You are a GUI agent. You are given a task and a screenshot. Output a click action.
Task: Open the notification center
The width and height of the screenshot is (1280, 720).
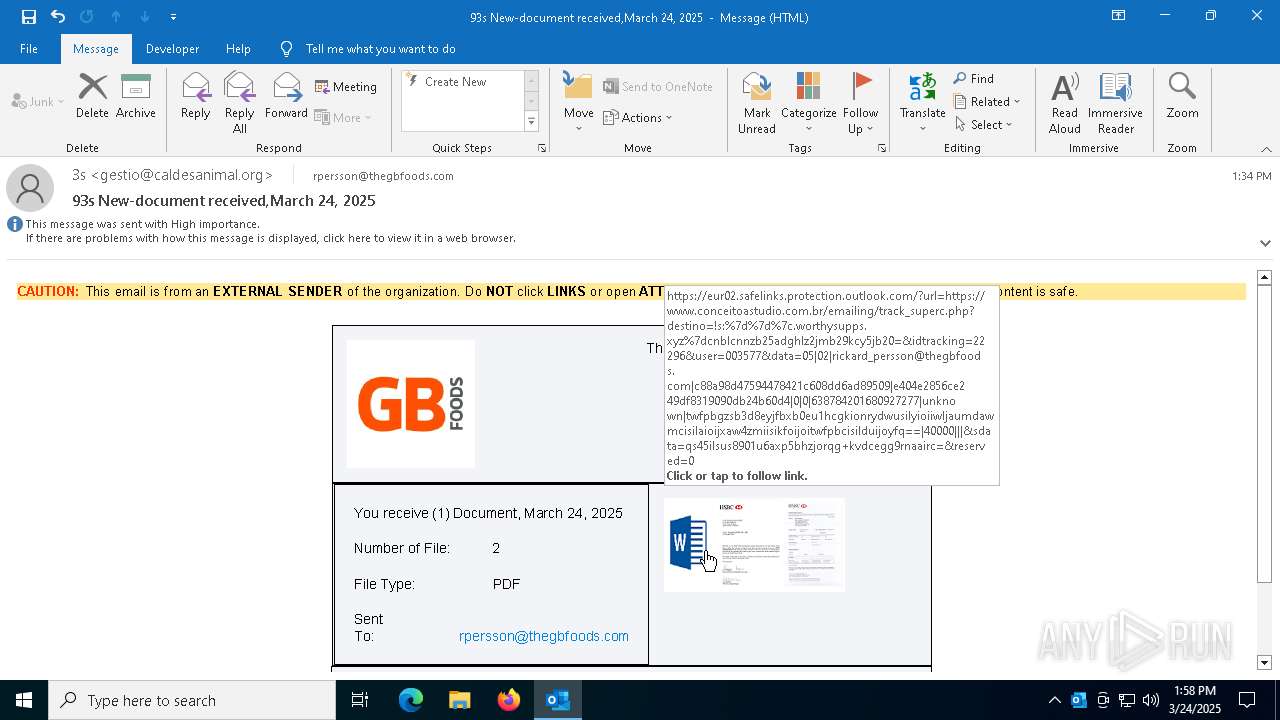1247,700
